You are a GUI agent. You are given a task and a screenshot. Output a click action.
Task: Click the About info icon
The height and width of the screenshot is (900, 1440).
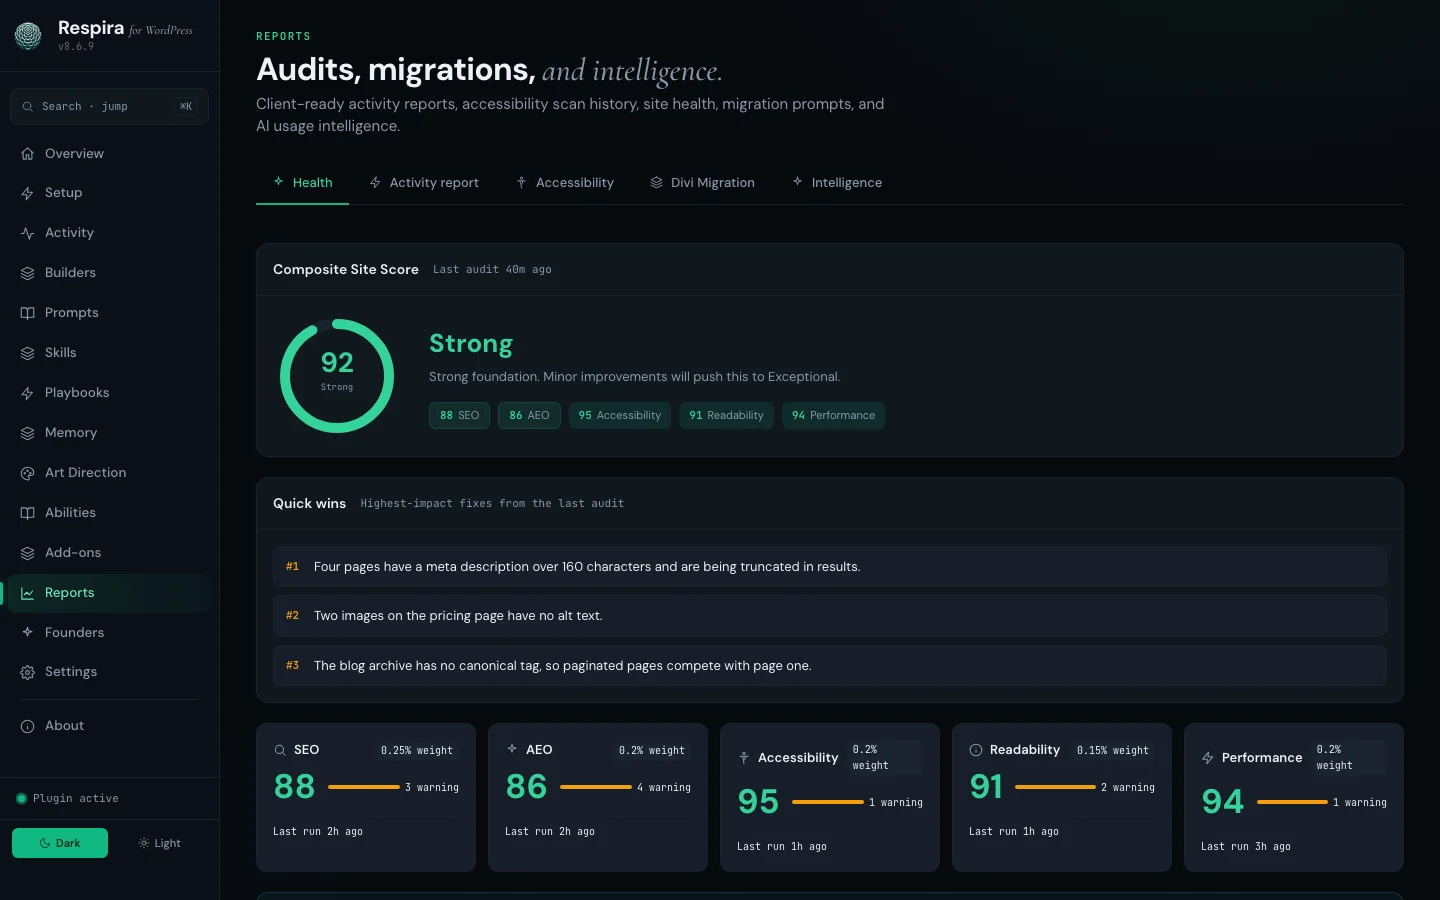pos(27,726)
